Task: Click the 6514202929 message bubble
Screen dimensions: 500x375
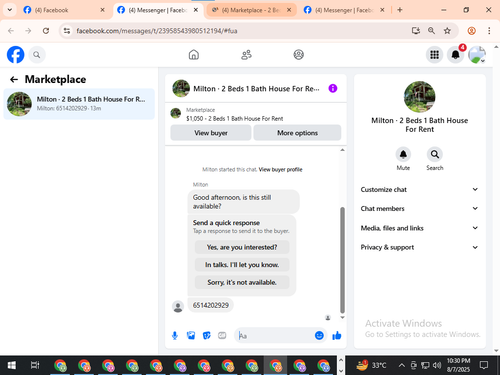Action: pyautogui.click(x=211, y=305)
